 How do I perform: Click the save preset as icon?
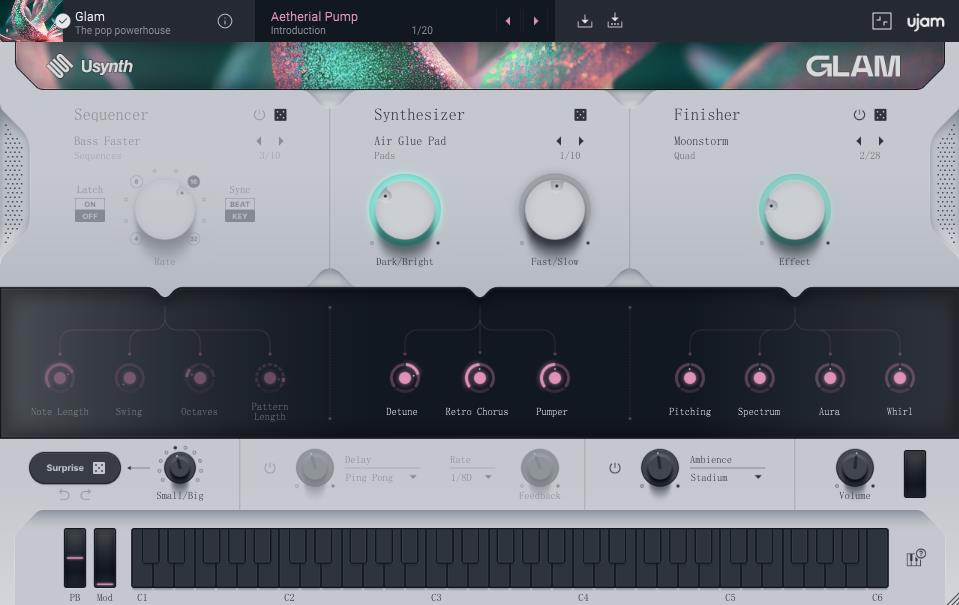click(615, 21)
